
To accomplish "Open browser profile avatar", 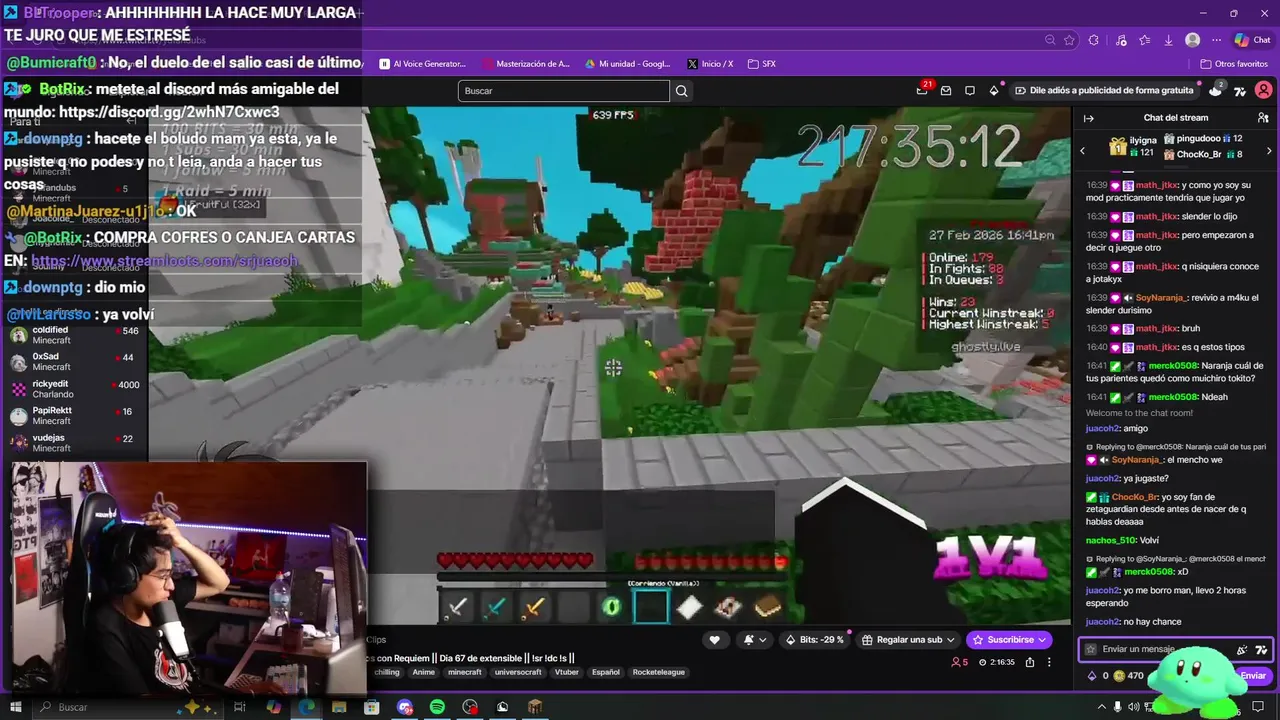I will 1192,40.
